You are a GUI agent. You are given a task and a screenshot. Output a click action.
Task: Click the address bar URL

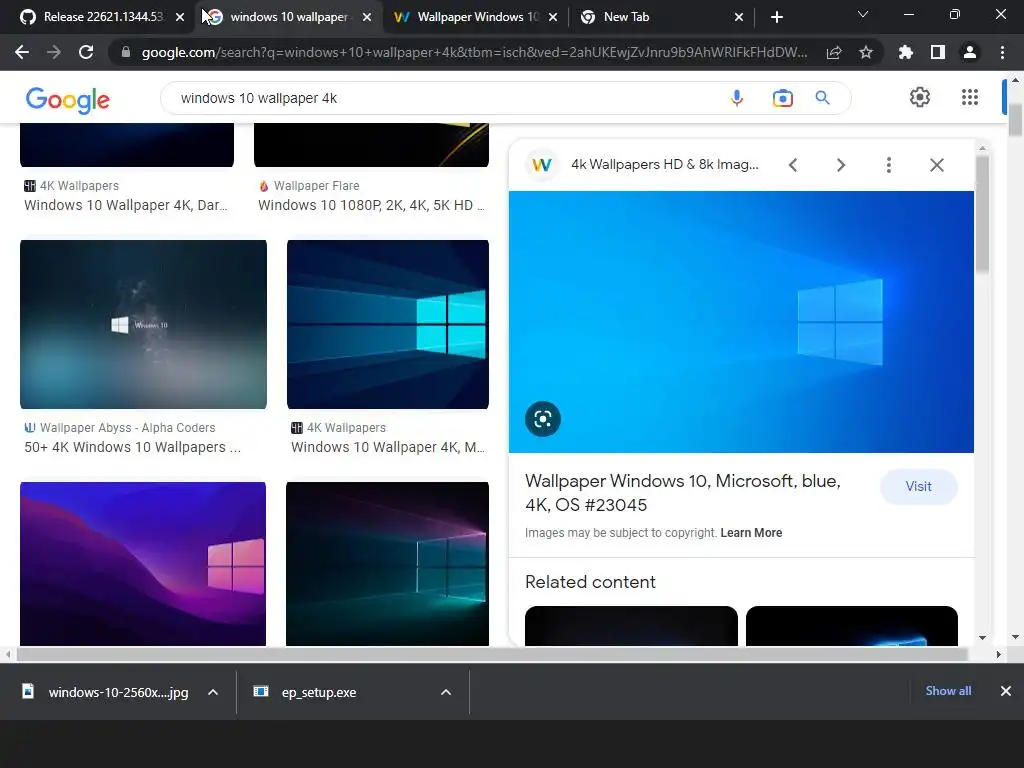coord(474,52)
